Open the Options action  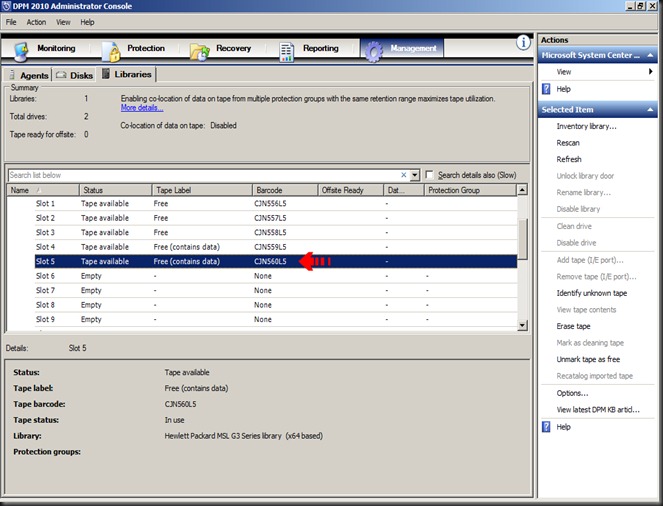(572, 393)
